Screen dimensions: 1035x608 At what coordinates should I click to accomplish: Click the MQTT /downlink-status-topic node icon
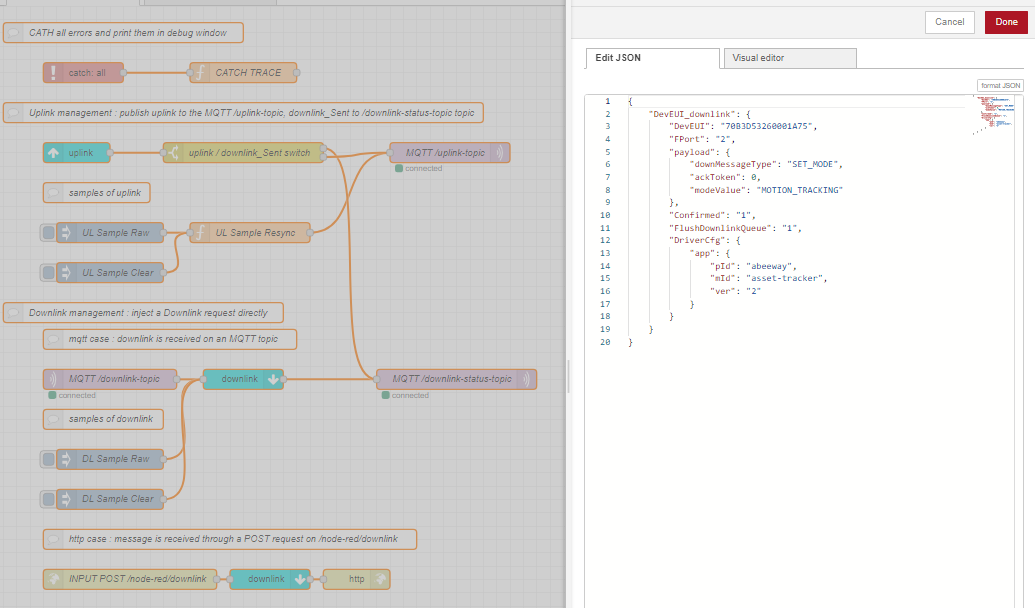525,379
